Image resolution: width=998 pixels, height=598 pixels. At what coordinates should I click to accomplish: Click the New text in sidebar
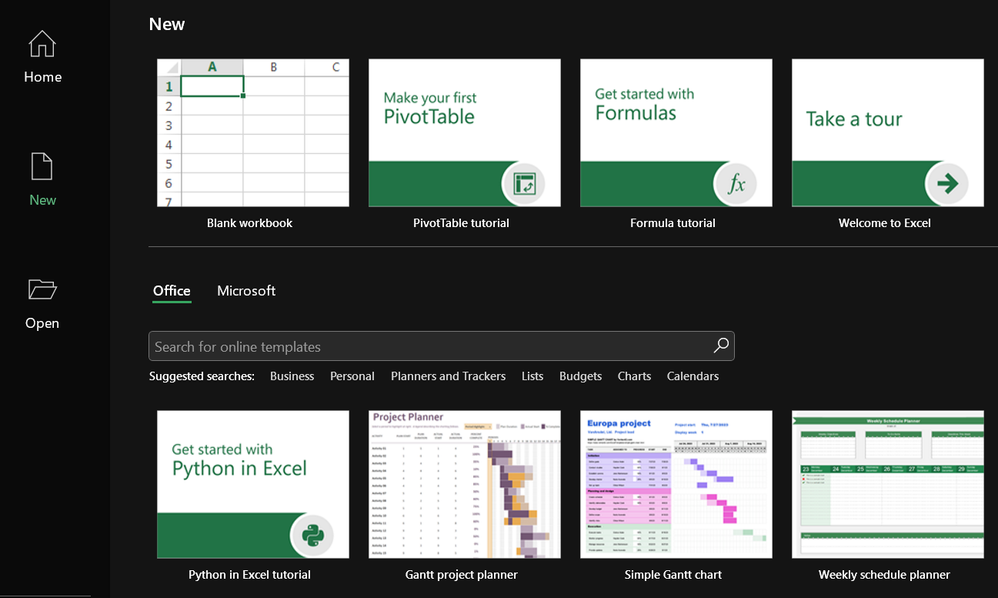(43, 200)
